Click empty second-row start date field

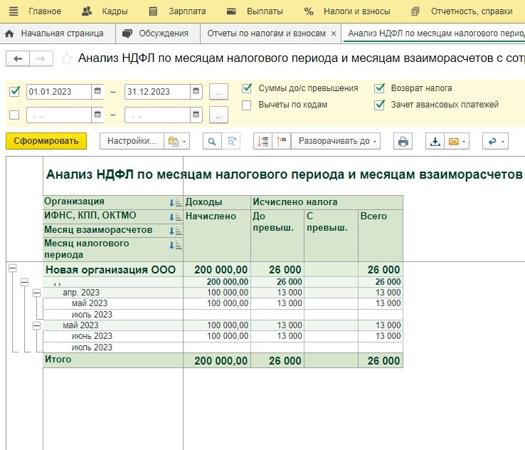coord(59,116)
